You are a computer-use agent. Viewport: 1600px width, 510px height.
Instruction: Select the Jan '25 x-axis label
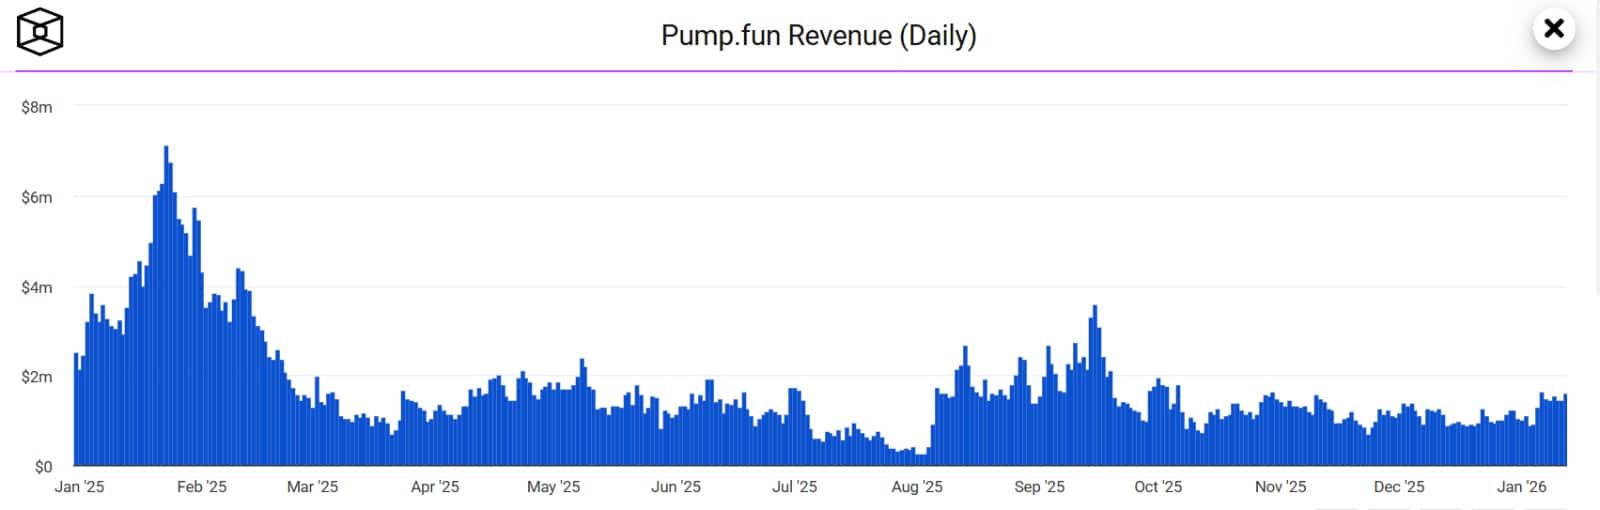tap(79, 487)
